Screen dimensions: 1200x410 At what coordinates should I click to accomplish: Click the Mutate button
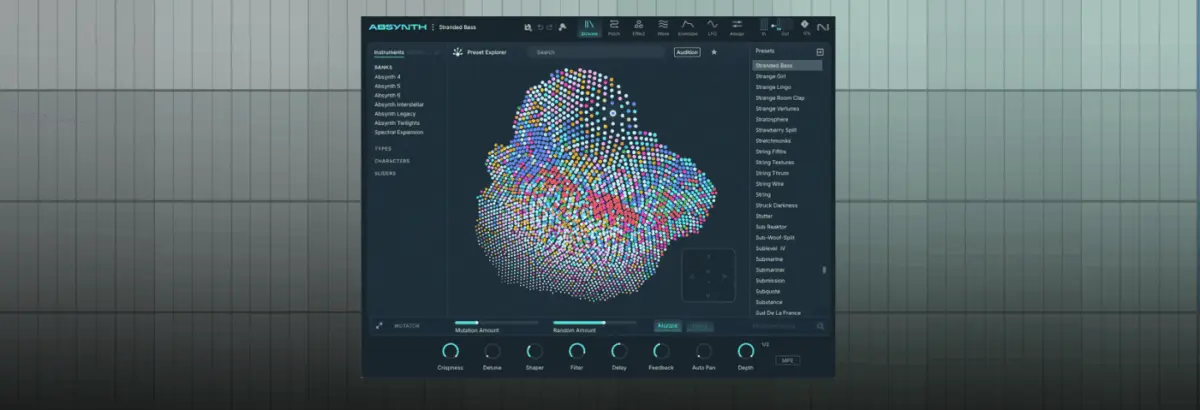tap(668, 326)
